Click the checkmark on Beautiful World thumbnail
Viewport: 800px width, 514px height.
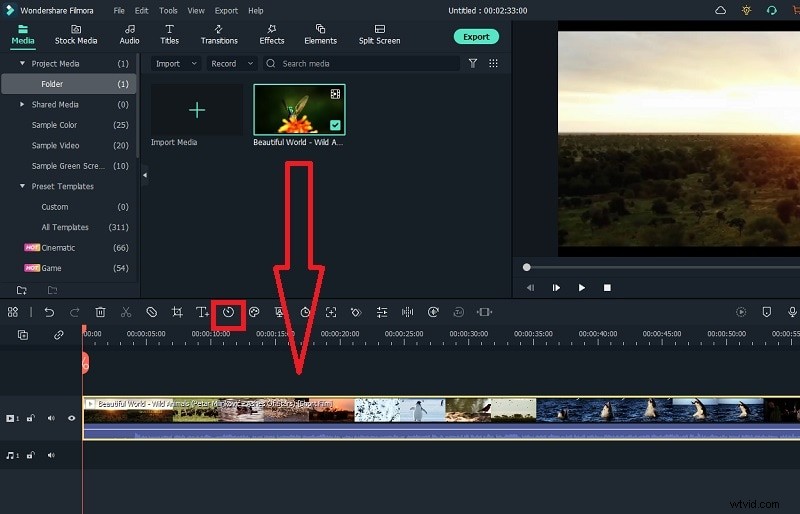coord(335,125)
